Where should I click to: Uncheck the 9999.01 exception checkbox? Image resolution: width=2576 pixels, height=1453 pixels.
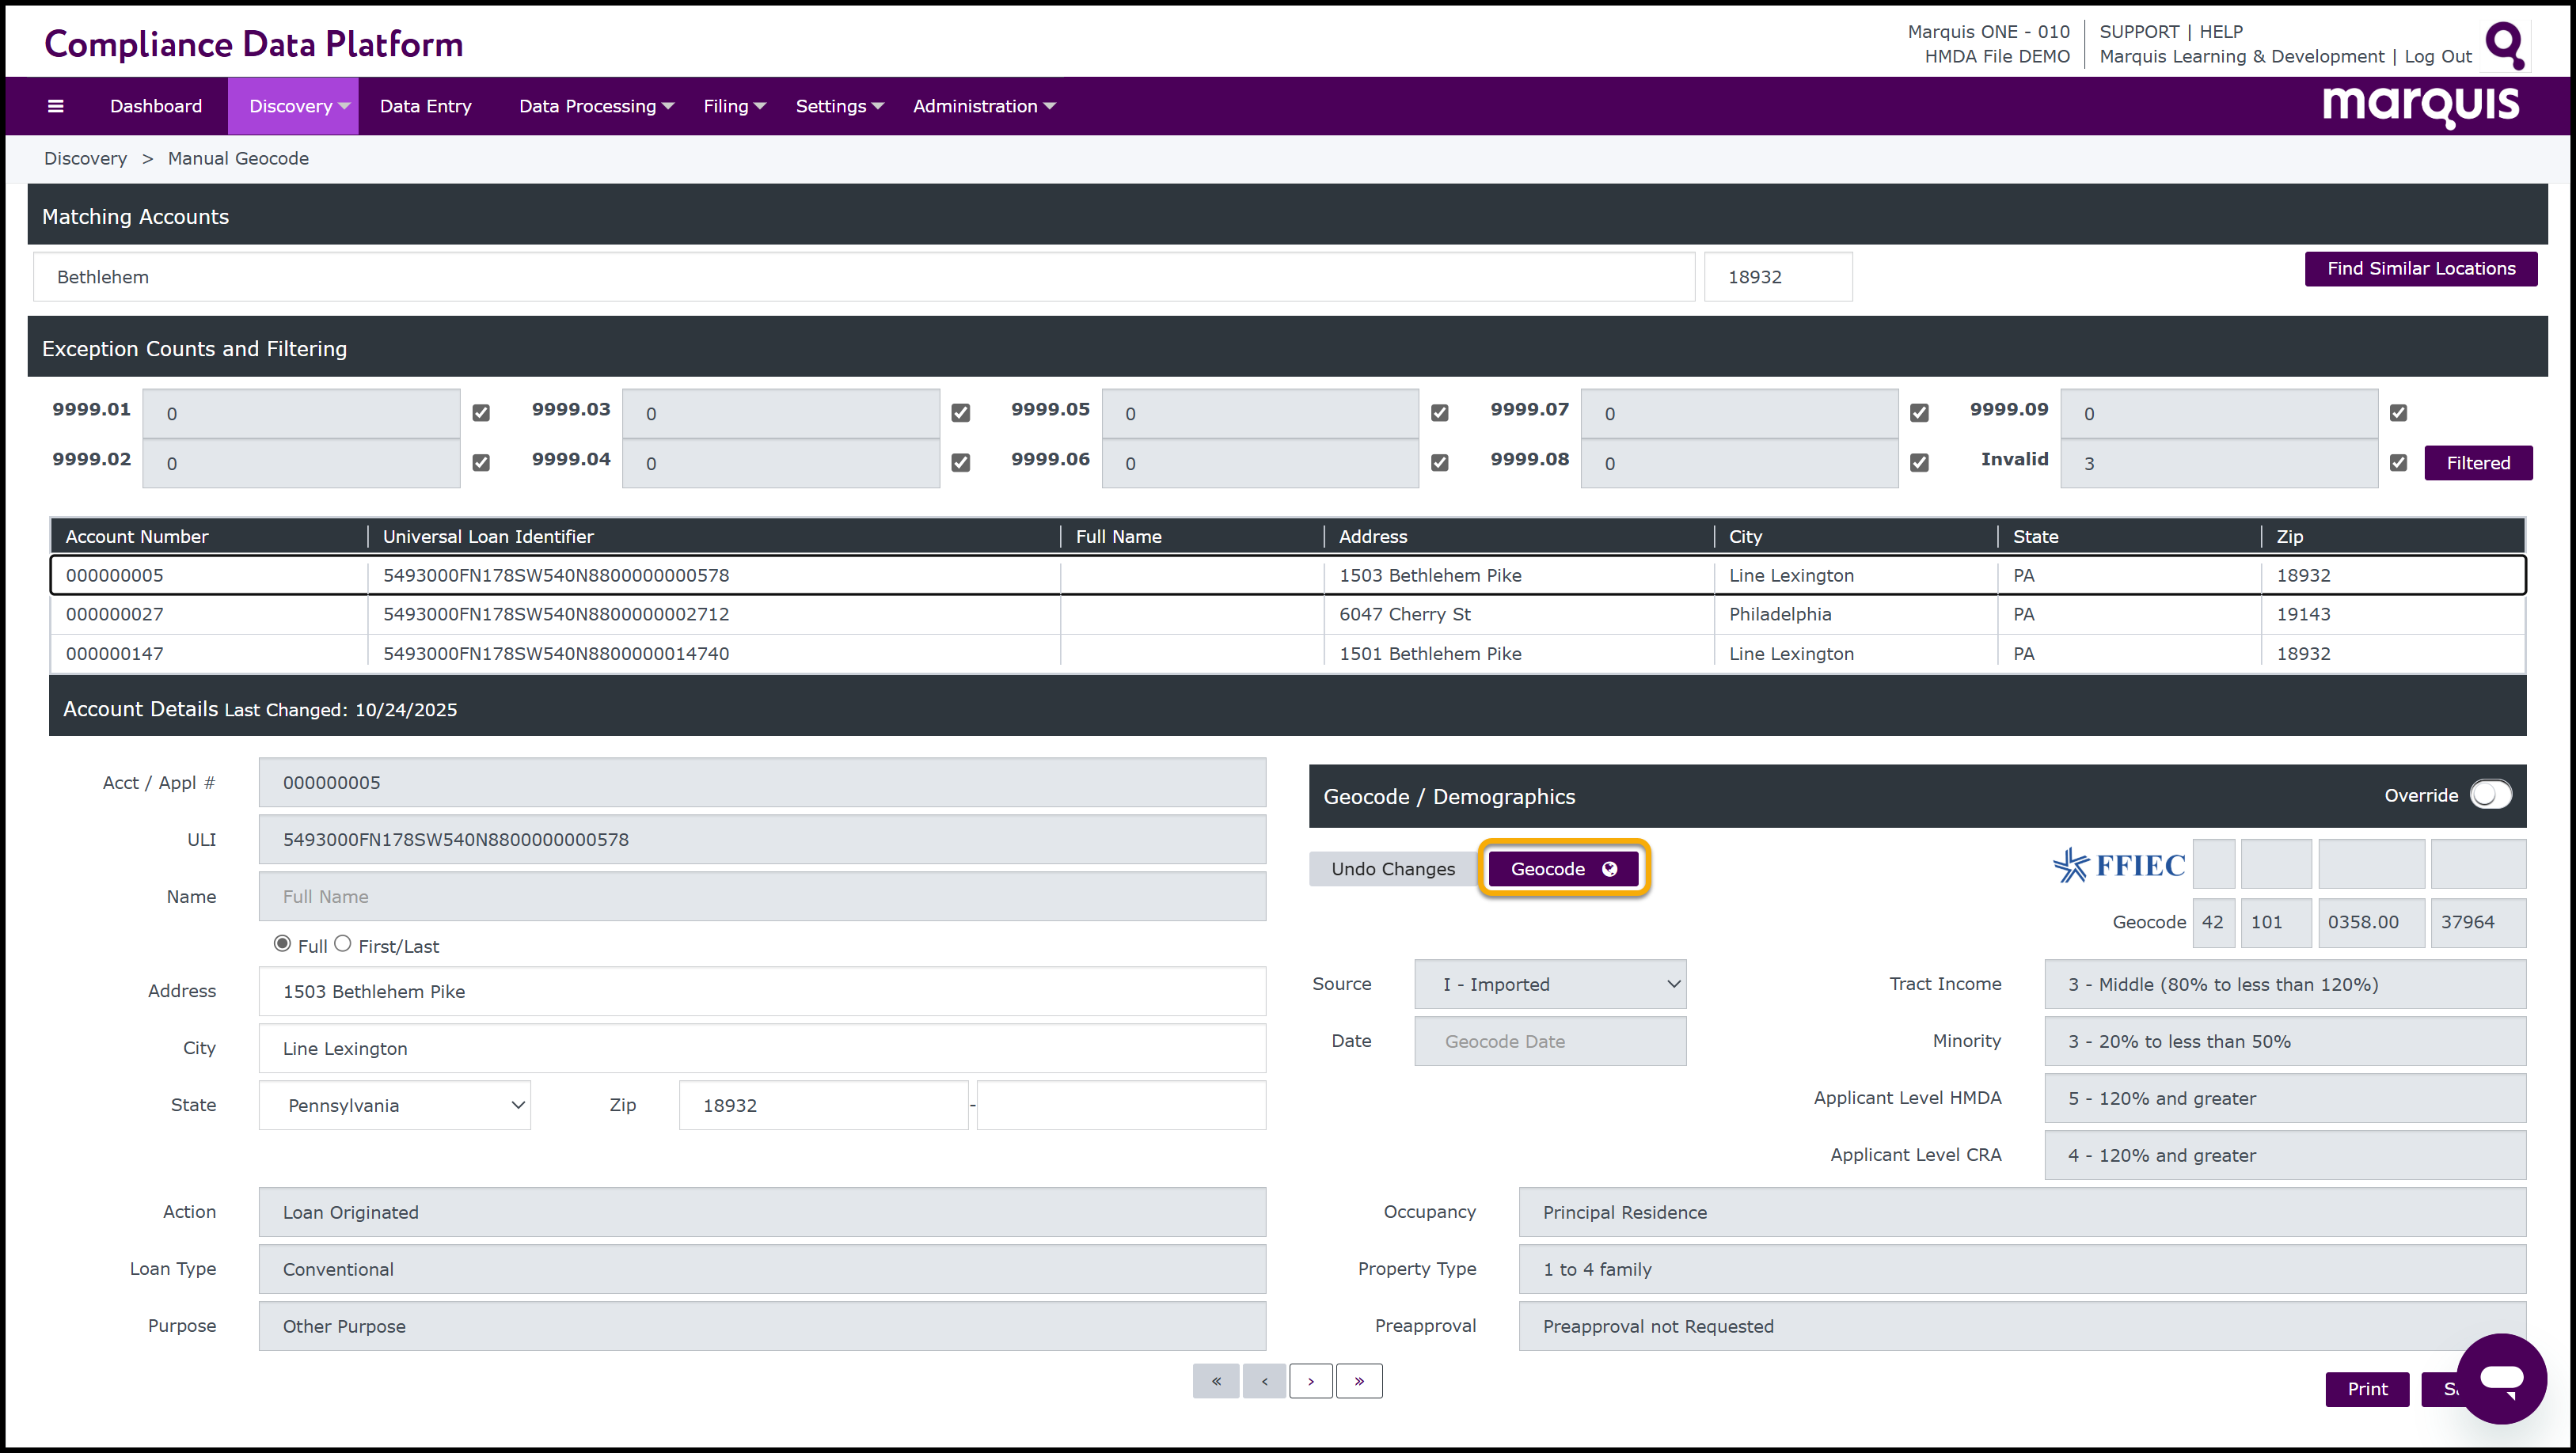pyautogui.click(x=481, y=413)
